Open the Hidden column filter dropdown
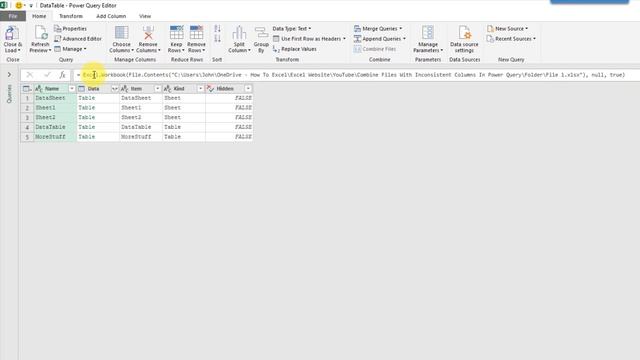 coord(248,89)
